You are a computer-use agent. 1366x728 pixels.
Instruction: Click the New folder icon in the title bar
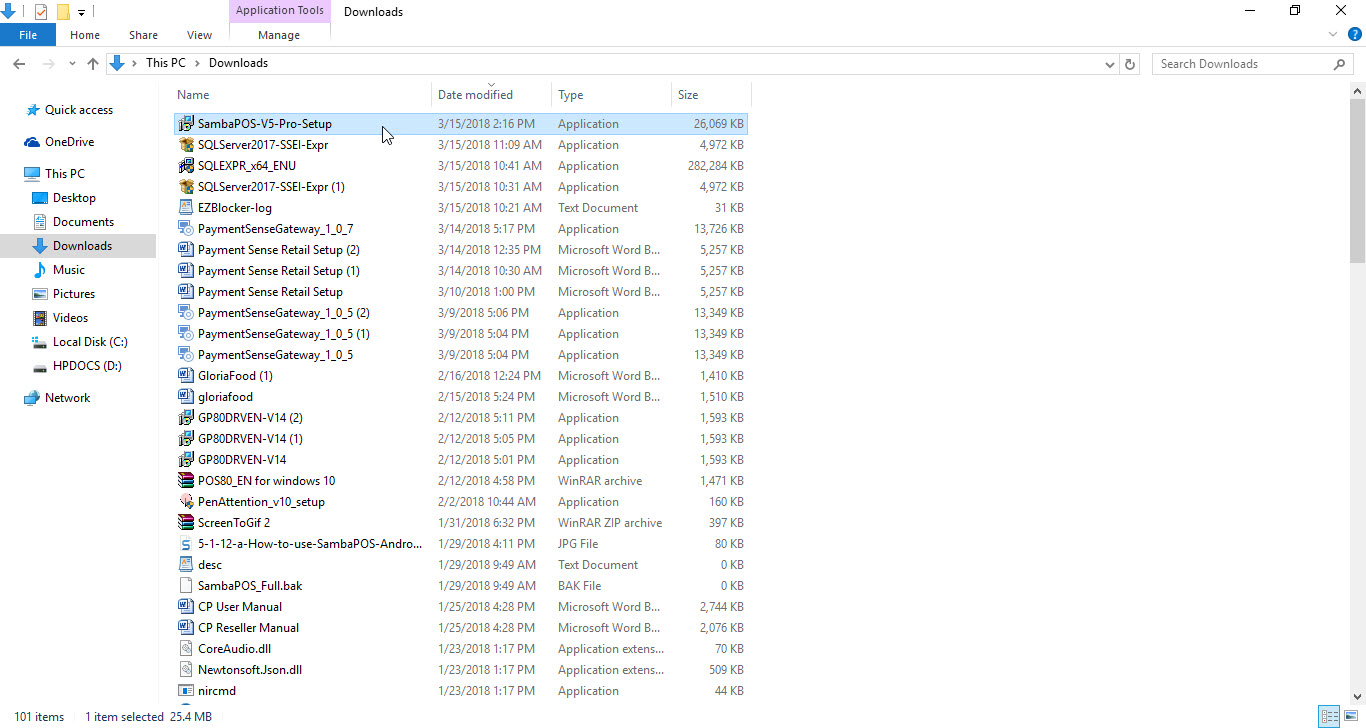coord(63,12)
